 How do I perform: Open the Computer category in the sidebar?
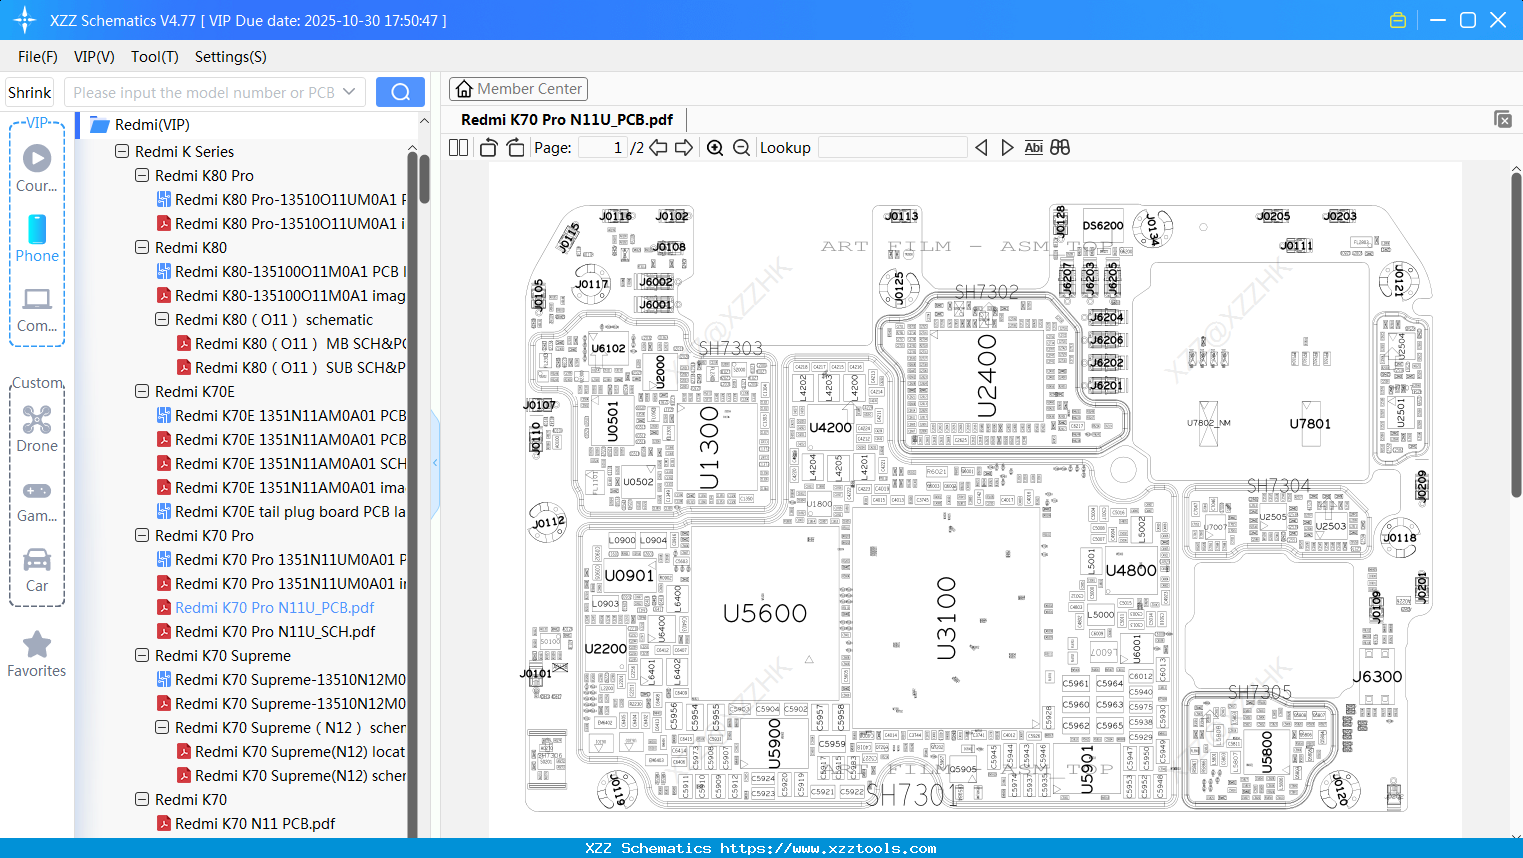click(x=37, y=309)
